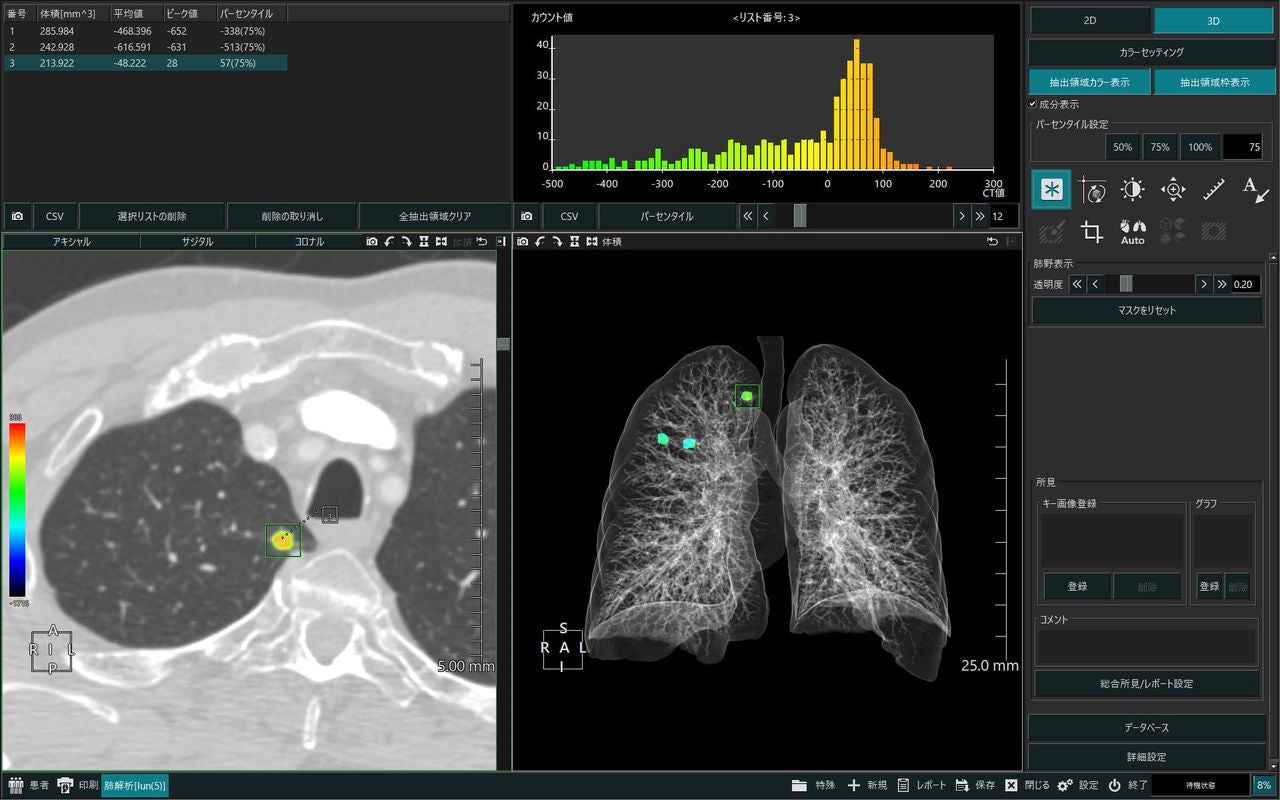Select the ruler measurement tool
The width and height of the screenshot is (1280, 800).
[x=1214, y=190]
